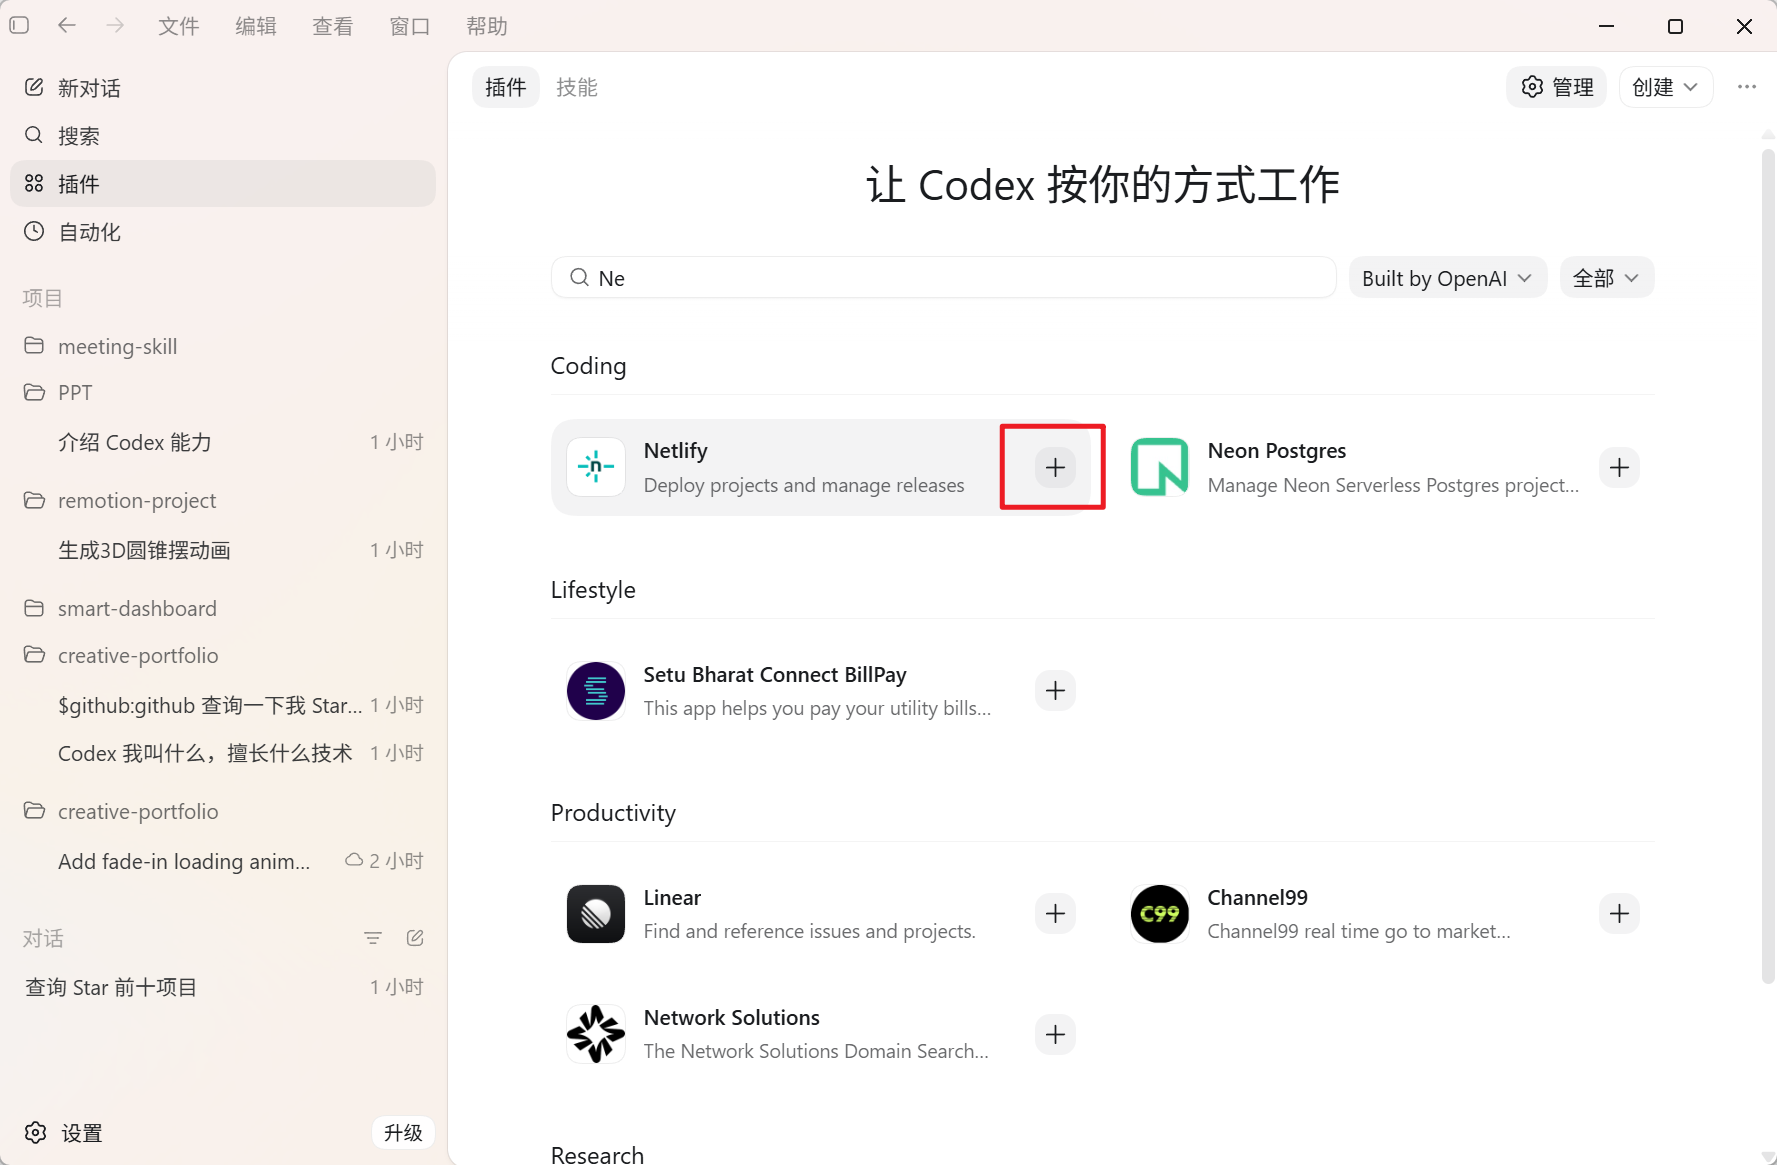Collapse the remotion-project folder

(x=223, y=500)
